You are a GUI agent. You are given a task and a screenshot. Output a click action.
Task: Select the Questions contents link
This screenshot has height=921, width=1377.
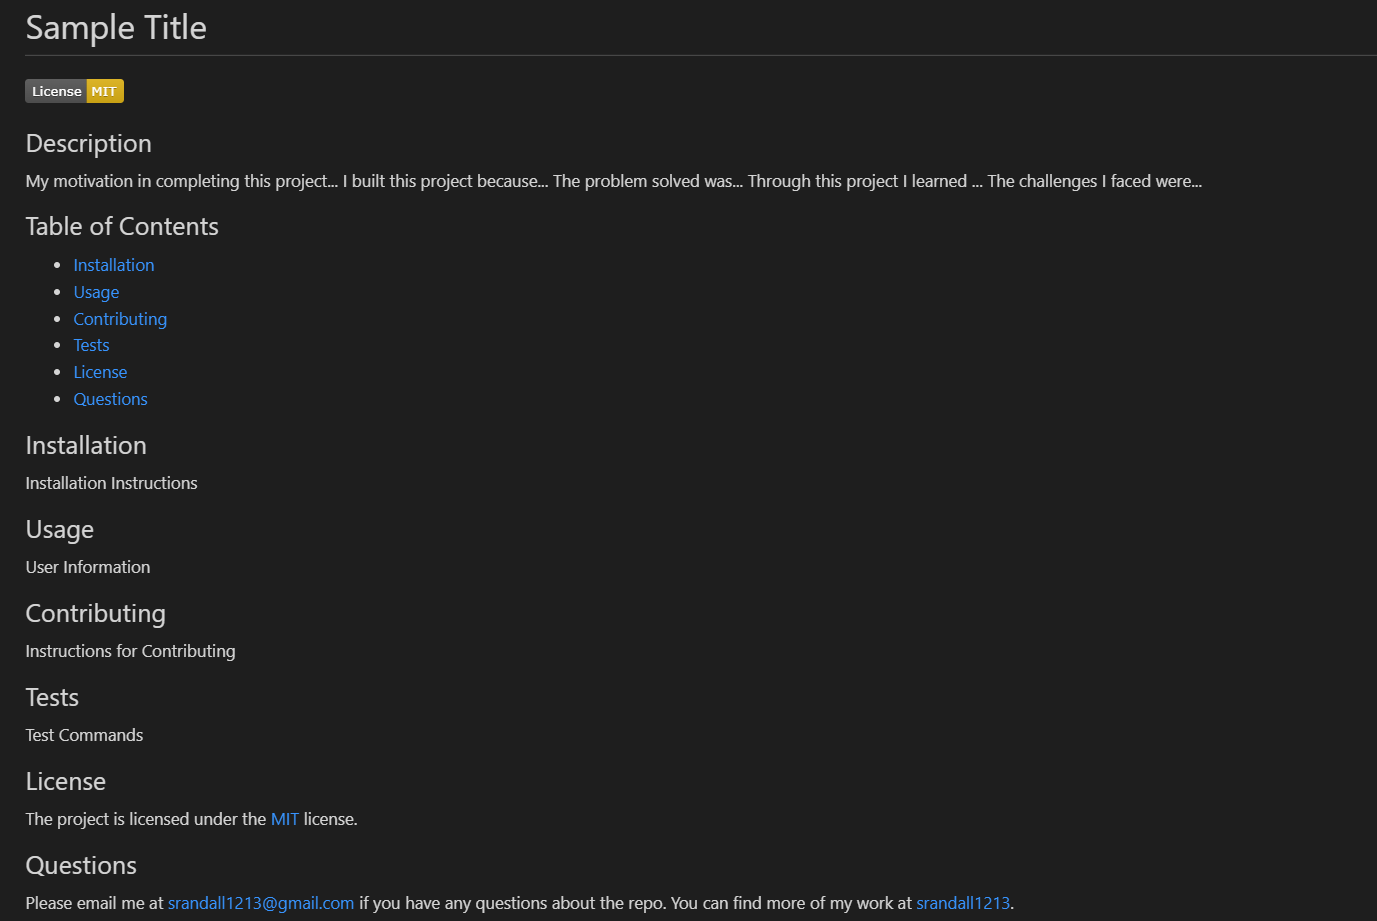(x=110, y=399)
